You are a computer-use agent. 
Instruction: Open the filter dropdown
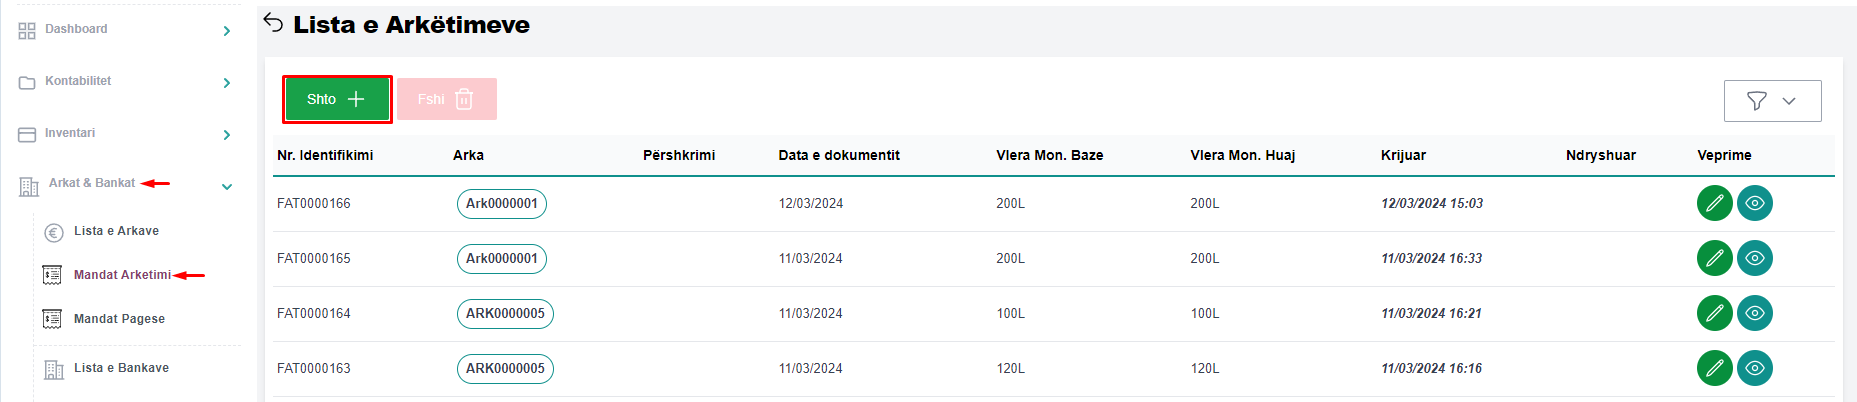[x=1772, y=101]
